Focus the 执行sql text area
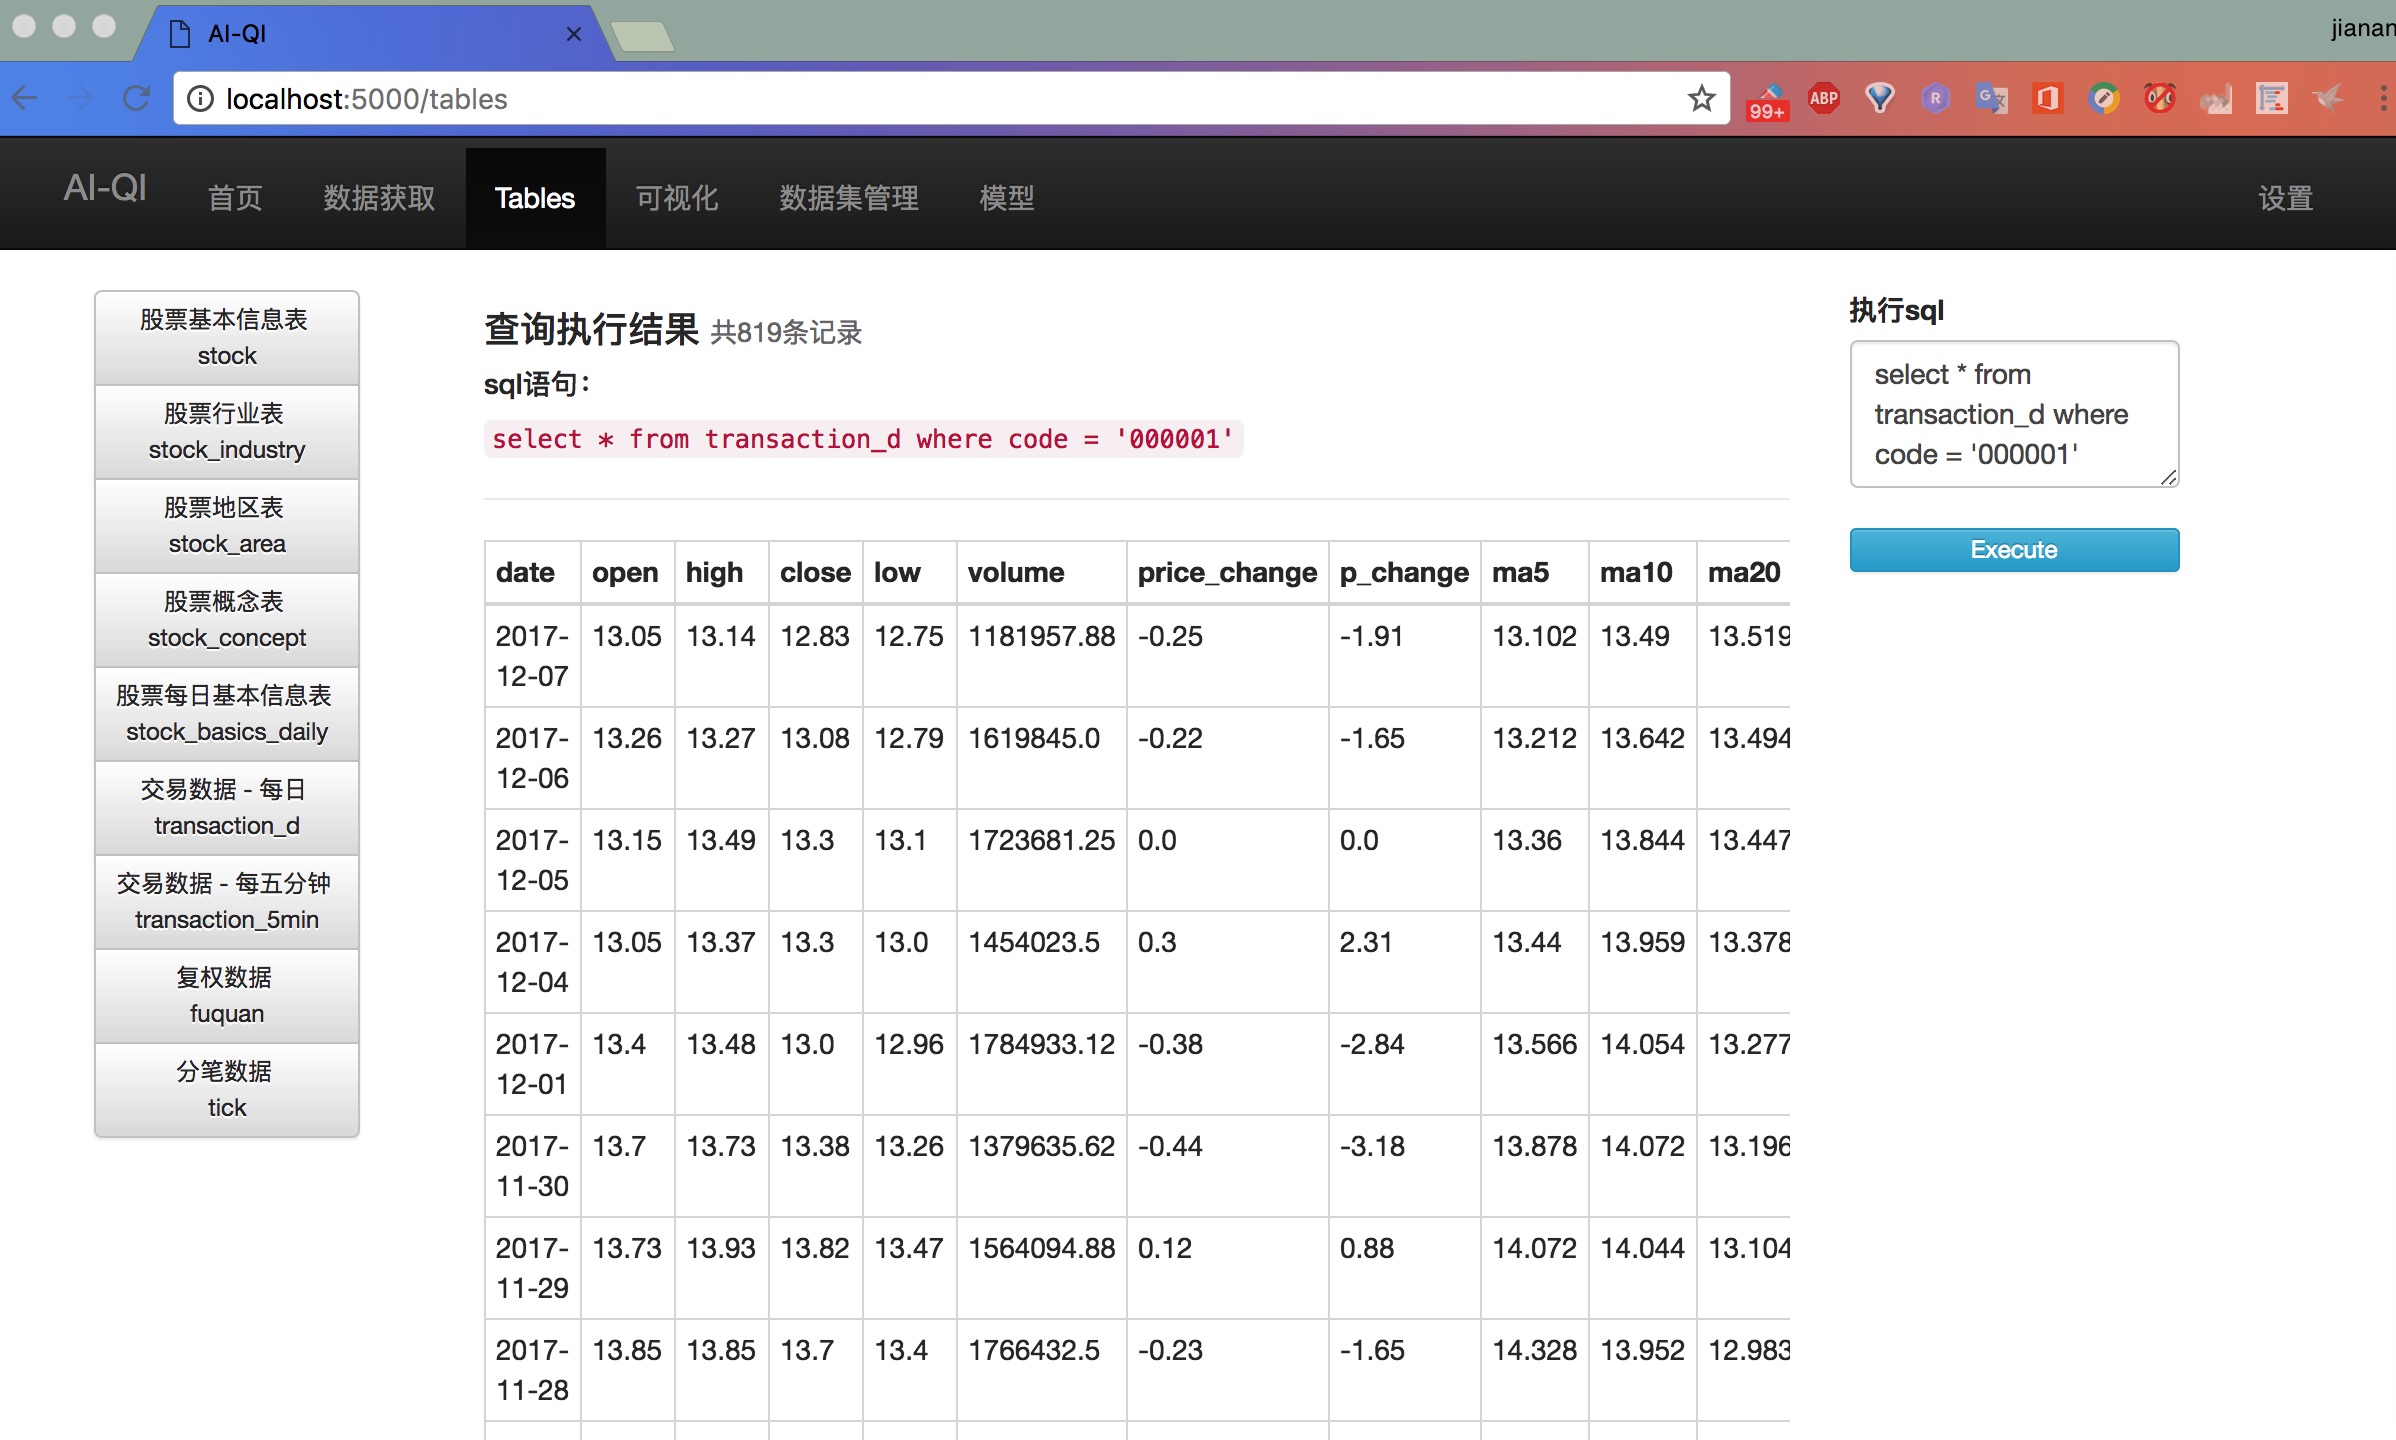Screen dimensions: 2396x1440 2013,414
